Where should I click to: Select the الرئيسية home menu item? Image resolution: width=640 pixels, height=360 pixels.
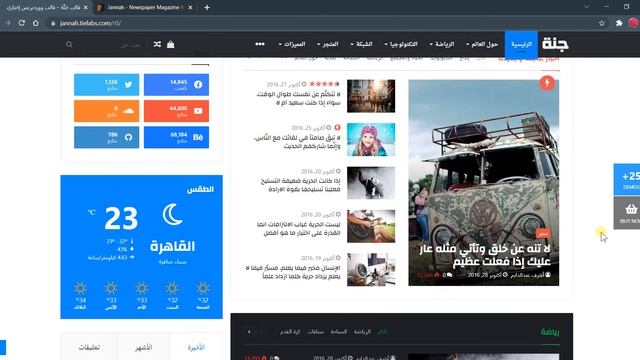(521, 44)
